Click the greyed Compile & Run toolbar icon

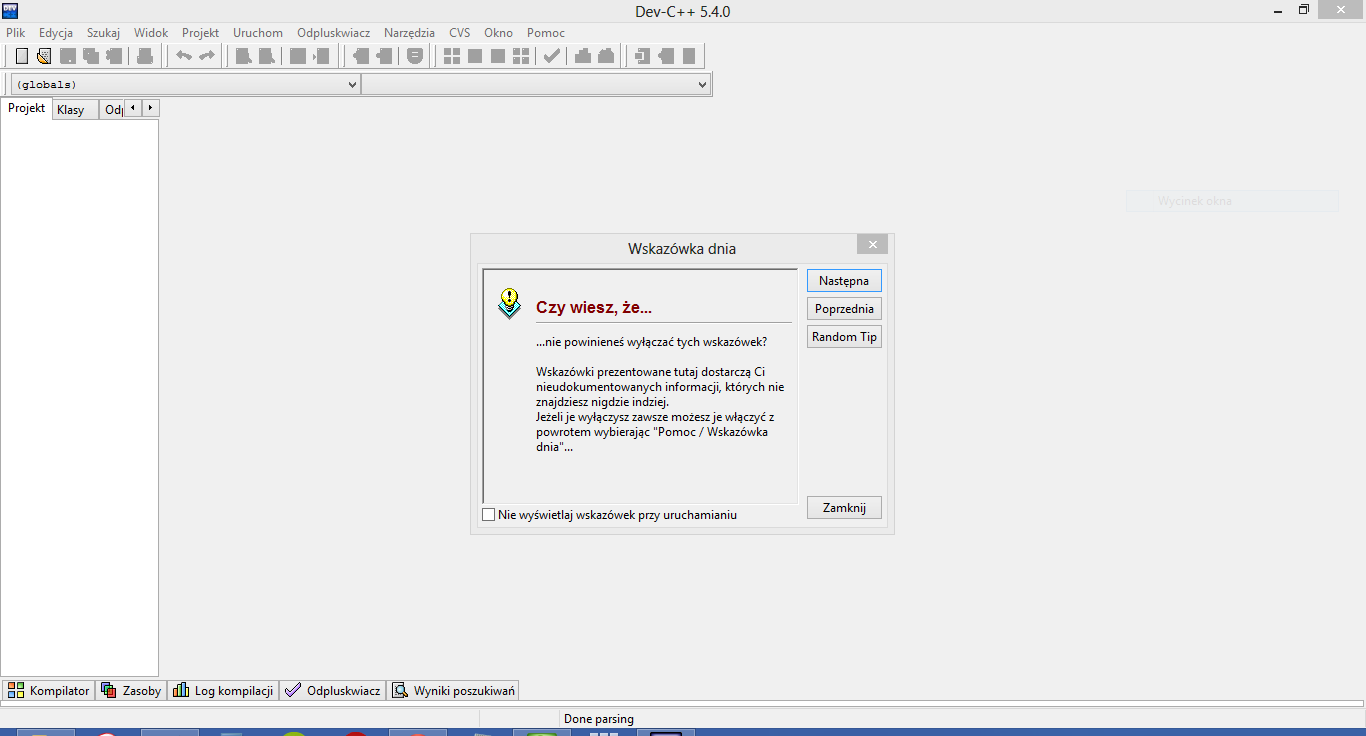pos(498,56)
